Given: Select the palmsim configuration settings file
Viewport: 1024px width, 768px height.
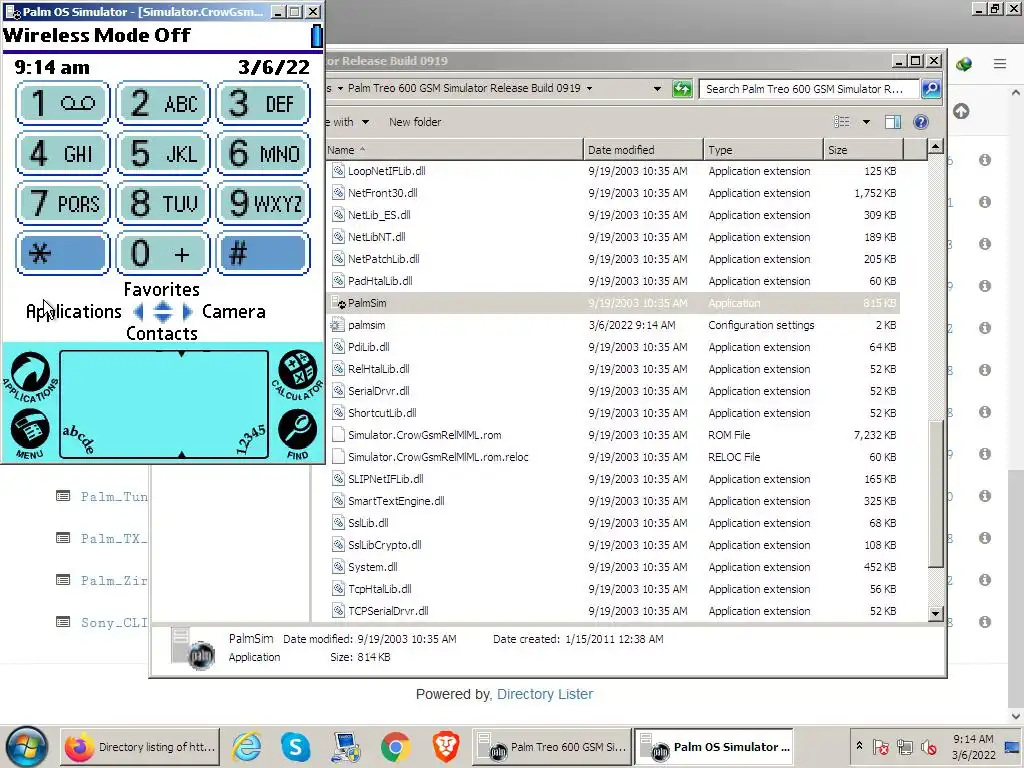Looking at the screenshot, I should [x=613, y=325].
